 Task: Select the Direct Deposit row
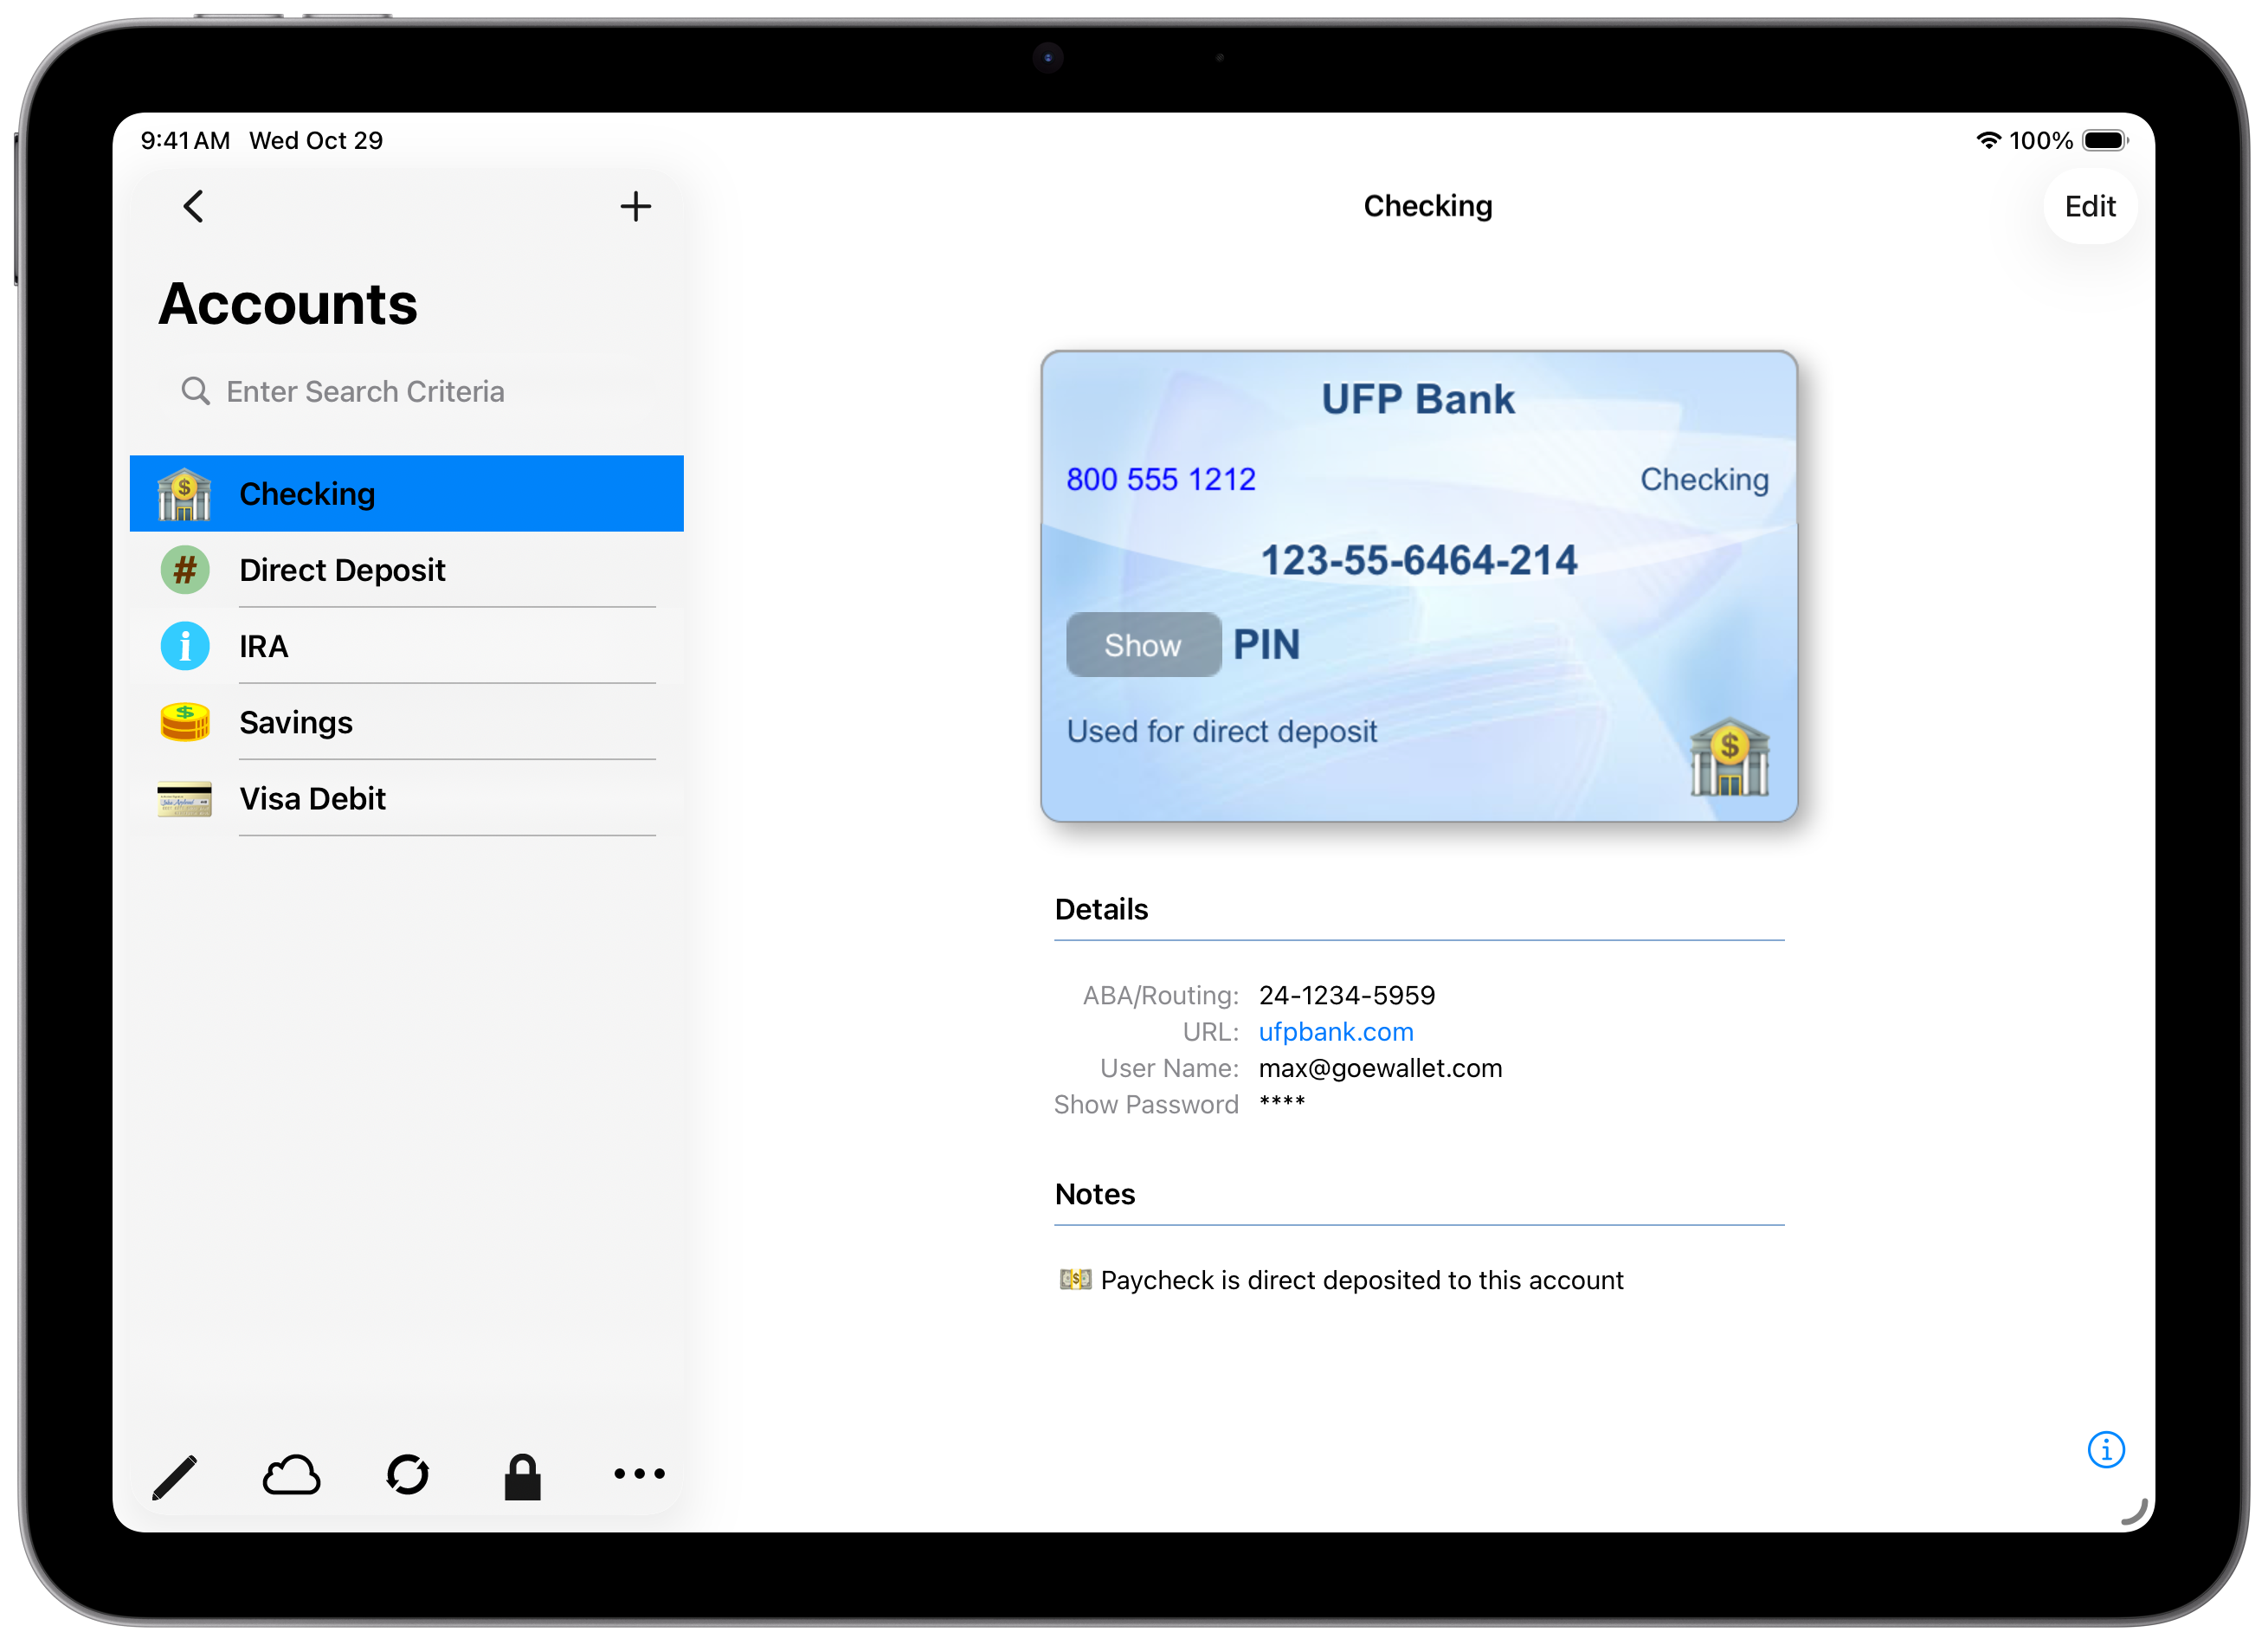[x=406, y=570]
